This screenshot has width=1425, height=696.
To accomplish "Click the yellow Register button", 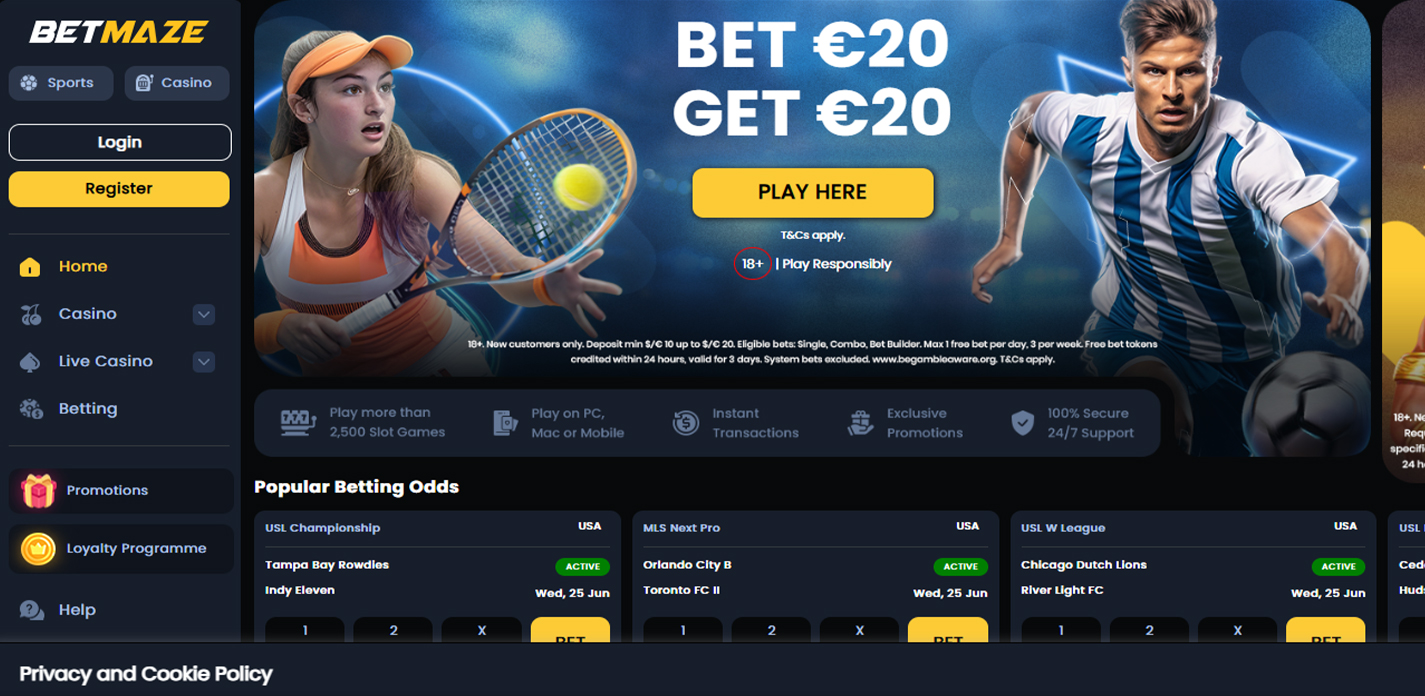I will point(119,189).
